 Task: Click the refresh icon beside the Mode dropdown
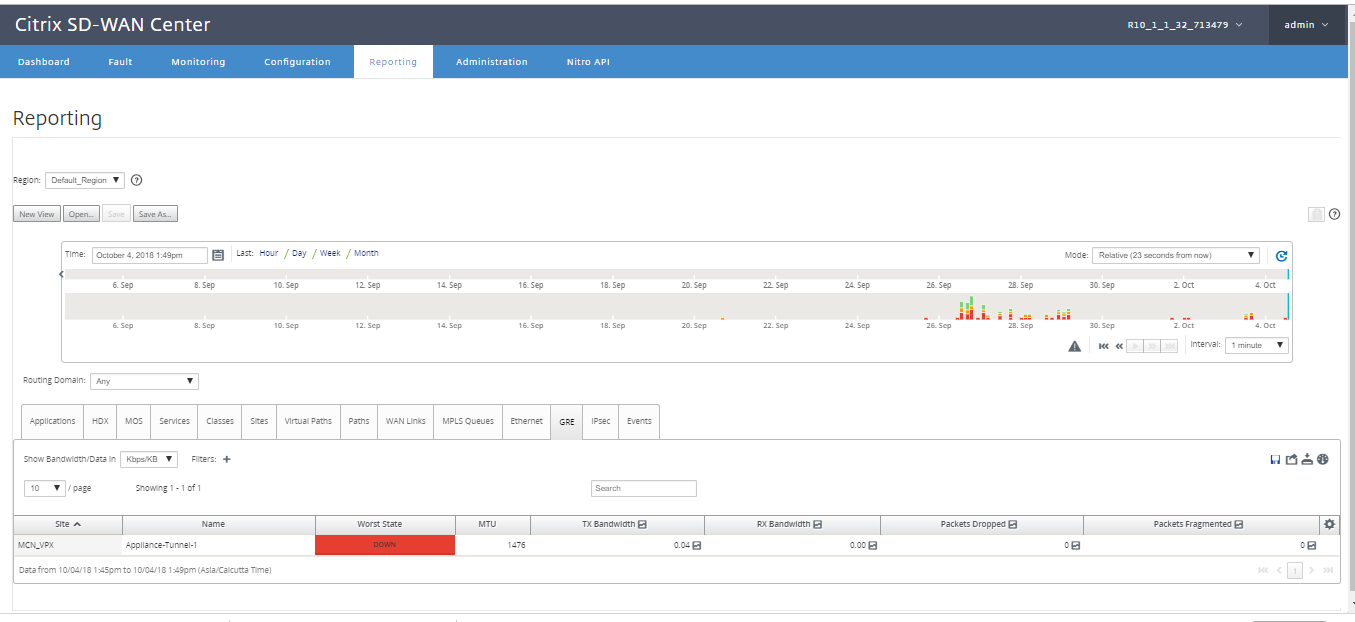(1281, 256)
